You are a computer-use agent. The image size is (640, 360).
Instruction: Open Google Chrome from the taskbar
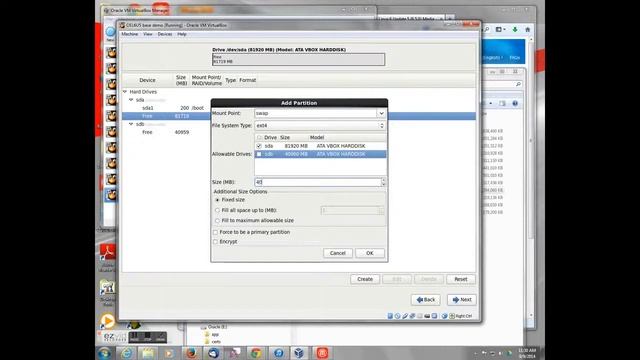click(256, 353)
